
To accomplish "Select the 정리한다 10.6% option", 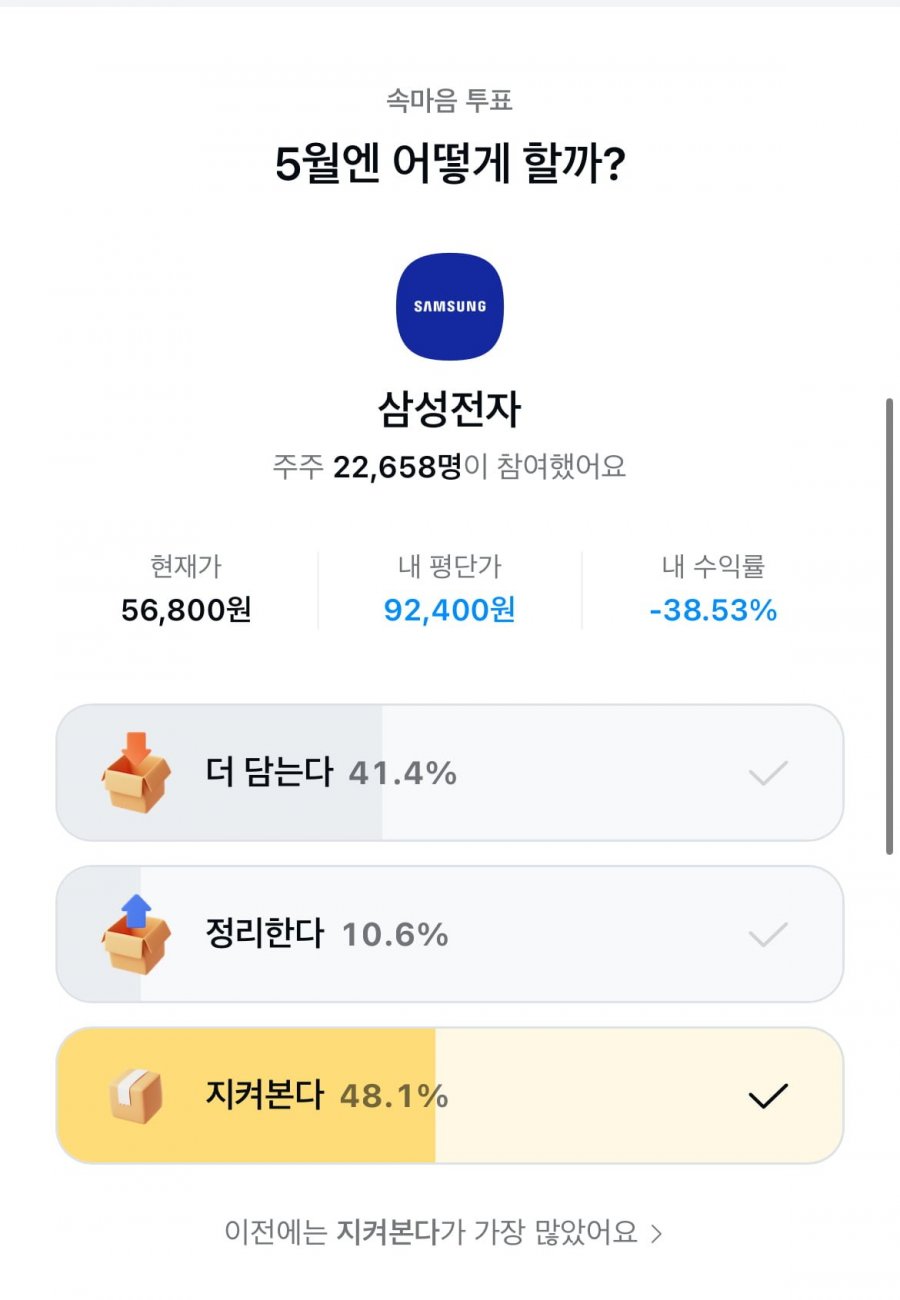I will tap(450, 934).
